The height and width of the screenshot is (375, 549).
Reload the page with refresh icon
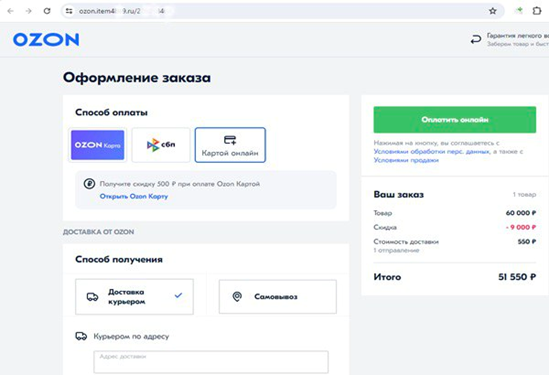click(47, 11)
